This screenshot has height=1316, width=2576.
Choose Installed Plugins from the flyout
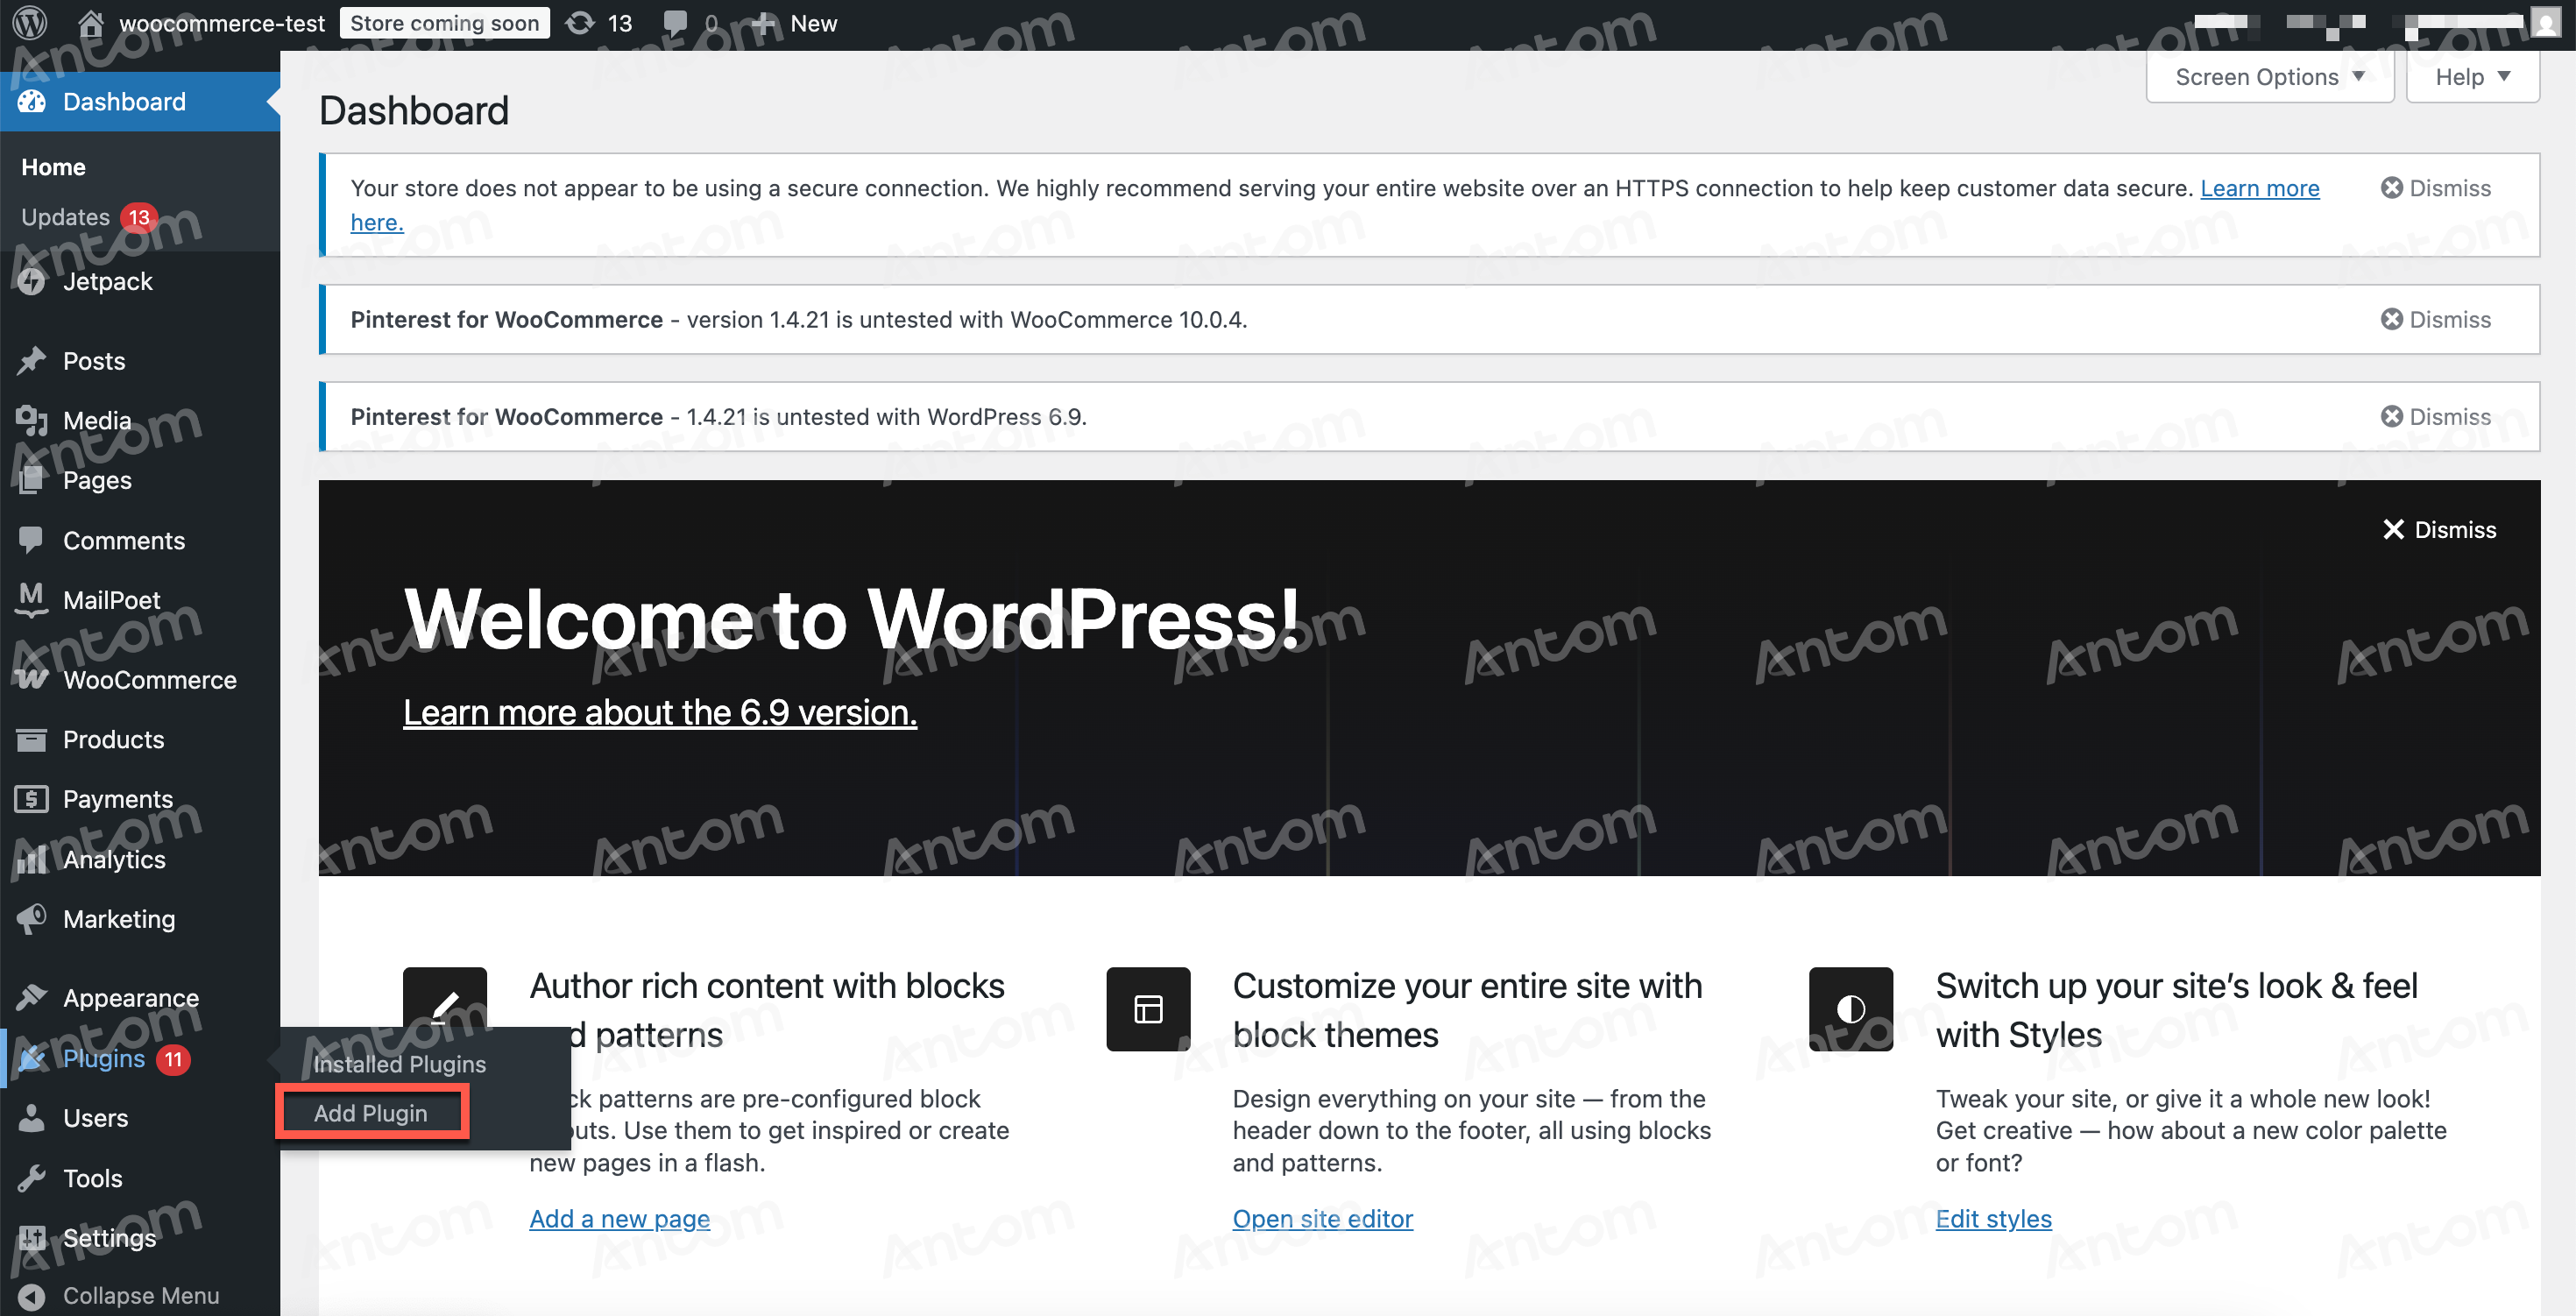click(400, 1064)
